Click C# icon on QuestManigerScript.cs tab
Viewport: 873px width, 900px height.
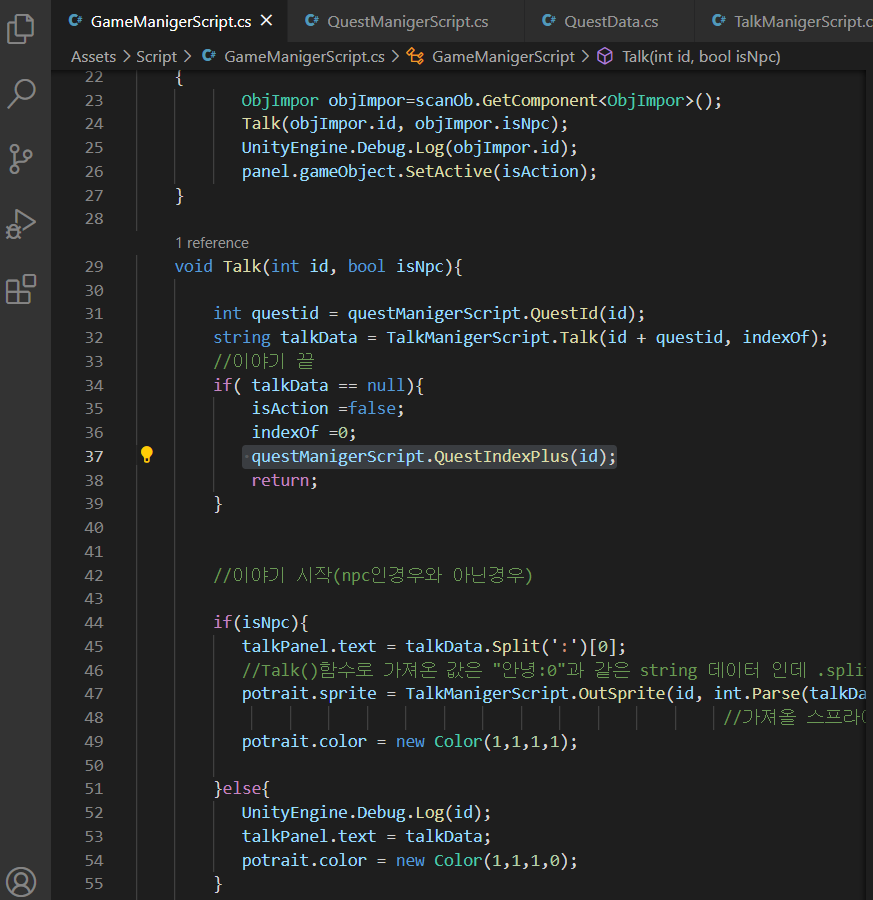(x=312, y=21)
